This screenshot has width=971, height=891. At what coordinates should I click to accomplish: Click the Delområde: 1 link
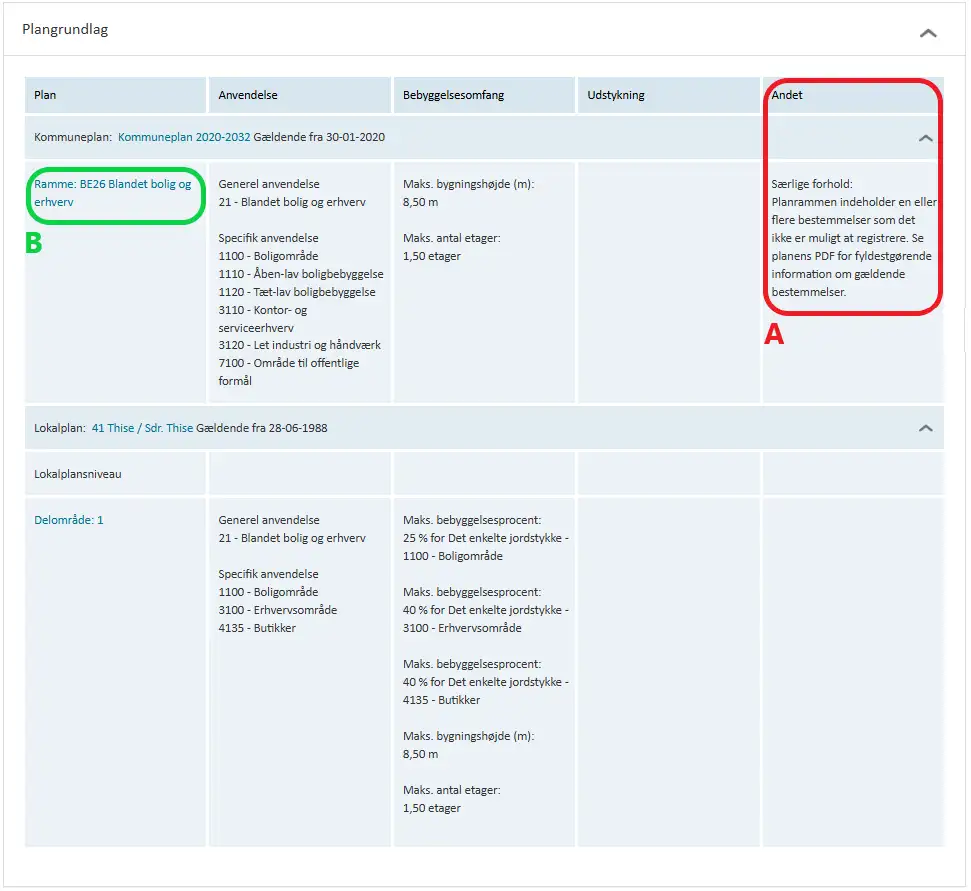69,520
